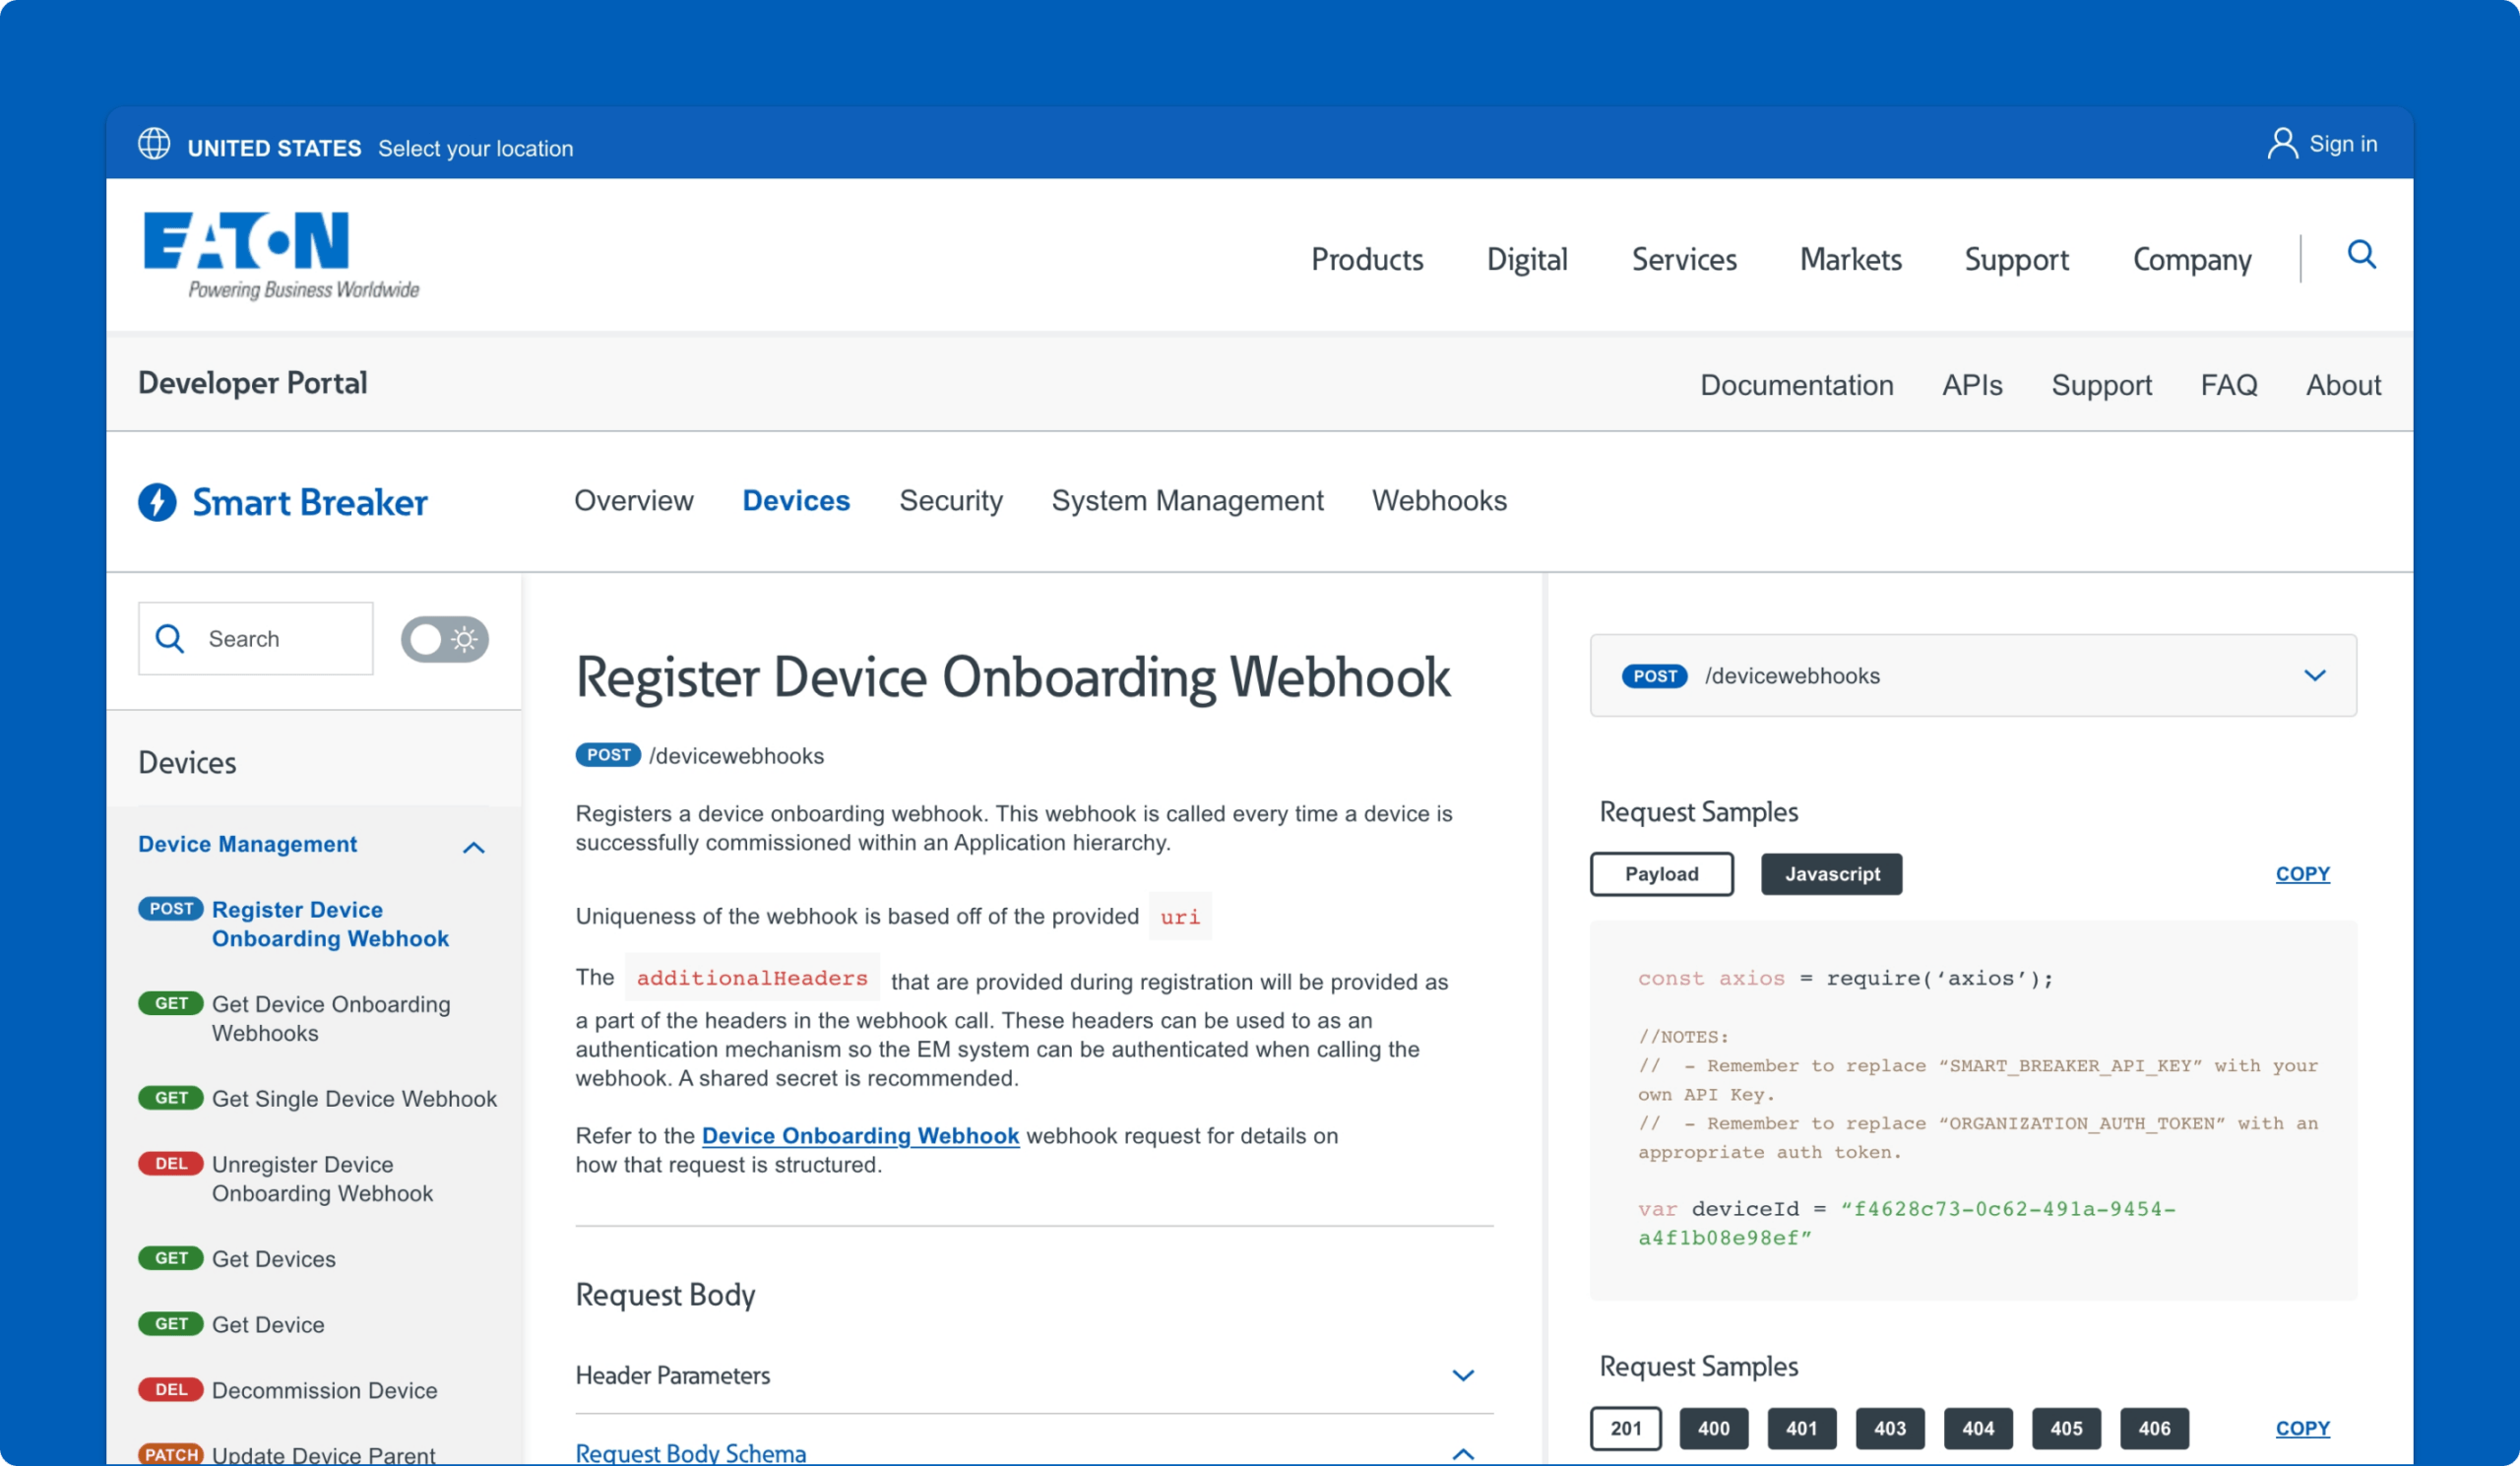Image resolution: width=2520 pixels, height=1466 pixels.
Task: Collapse the Device Management section
Action: tap(473, 847)
